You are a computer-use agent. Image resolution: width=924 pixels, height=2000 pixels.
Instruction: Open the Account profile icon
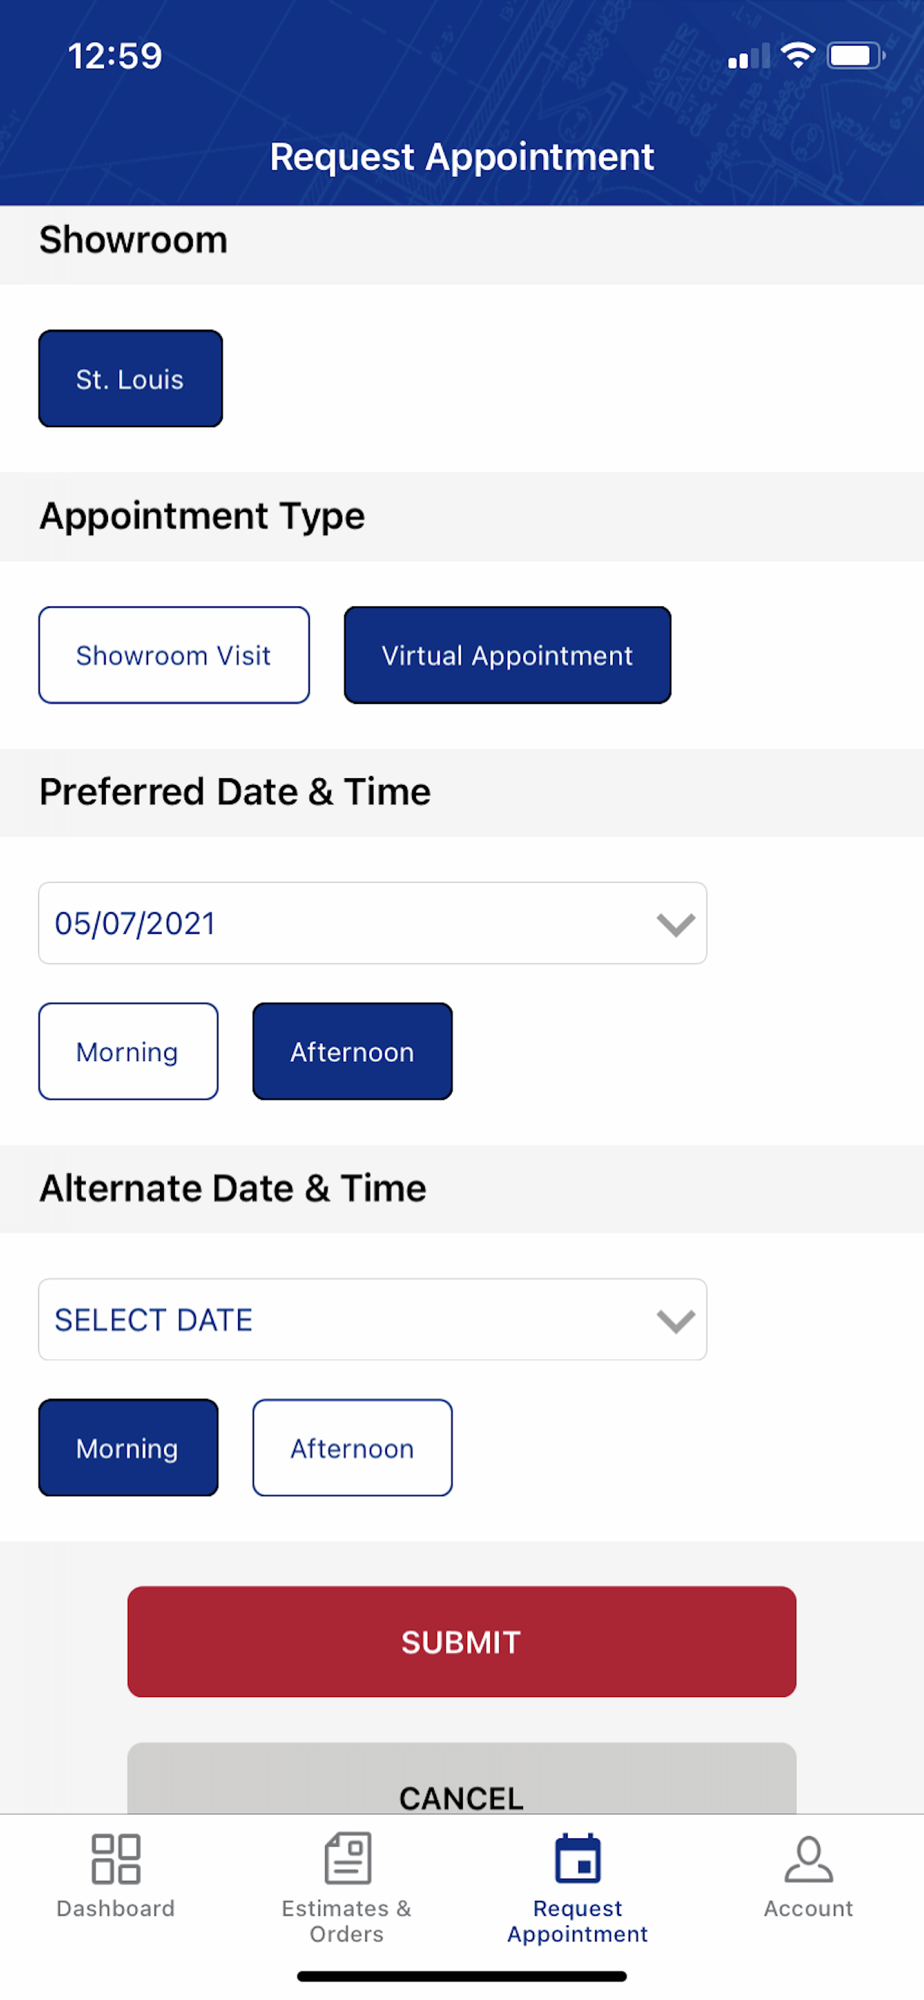[x=808, y=1859]
